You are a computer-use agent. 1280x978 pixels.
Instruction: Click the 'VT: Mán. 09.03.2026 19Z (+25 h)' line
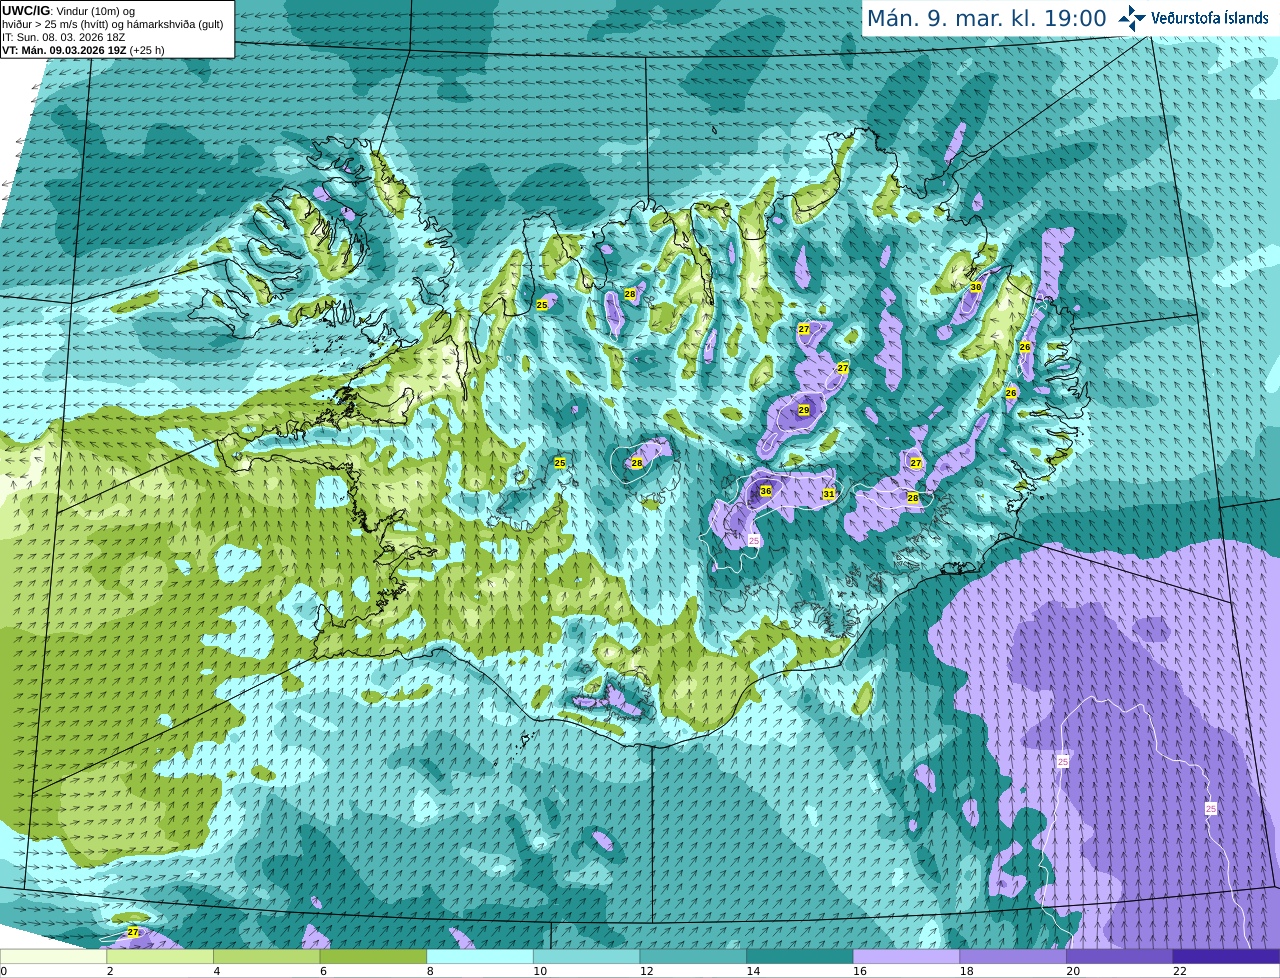[x=83, y=50]
